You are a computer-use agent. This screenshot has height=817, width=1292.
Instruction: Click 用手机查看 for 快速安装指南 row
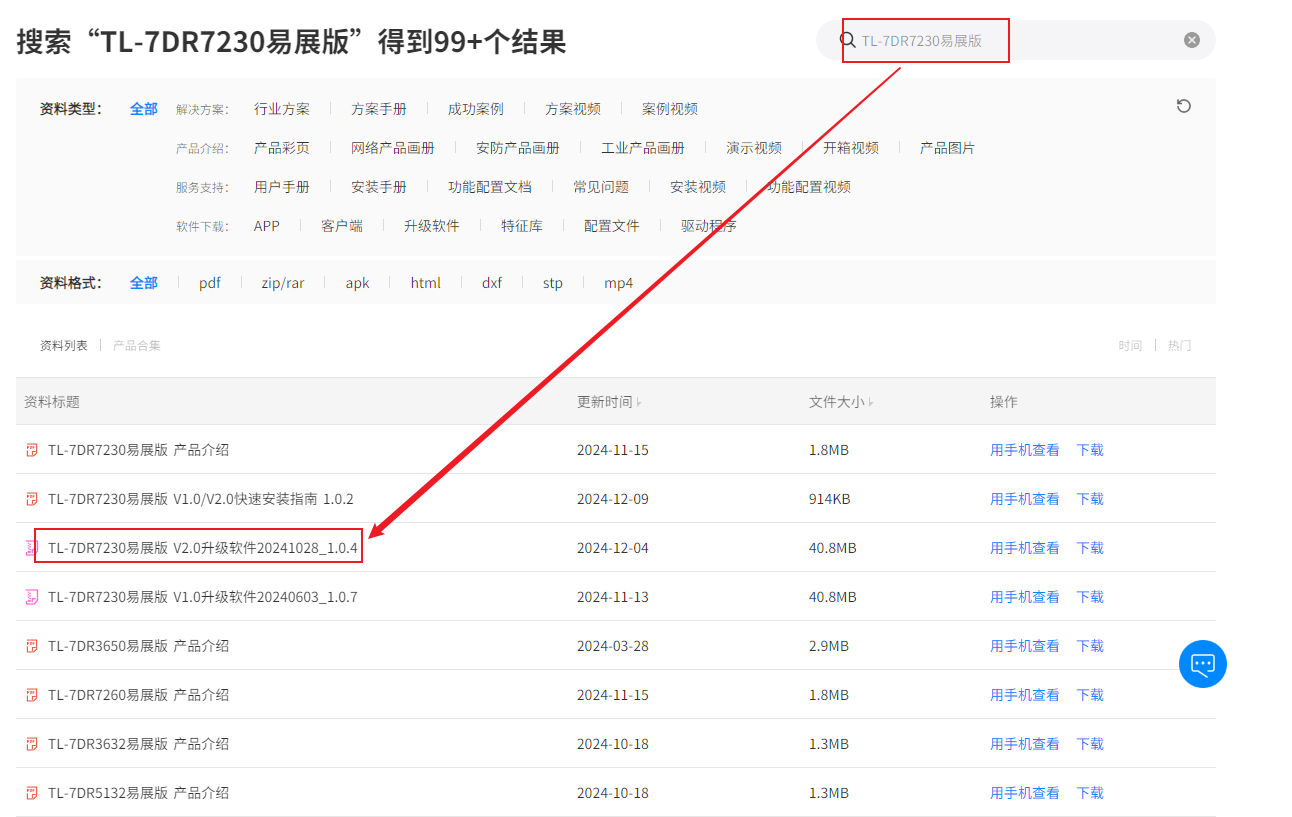(1025, 499)
